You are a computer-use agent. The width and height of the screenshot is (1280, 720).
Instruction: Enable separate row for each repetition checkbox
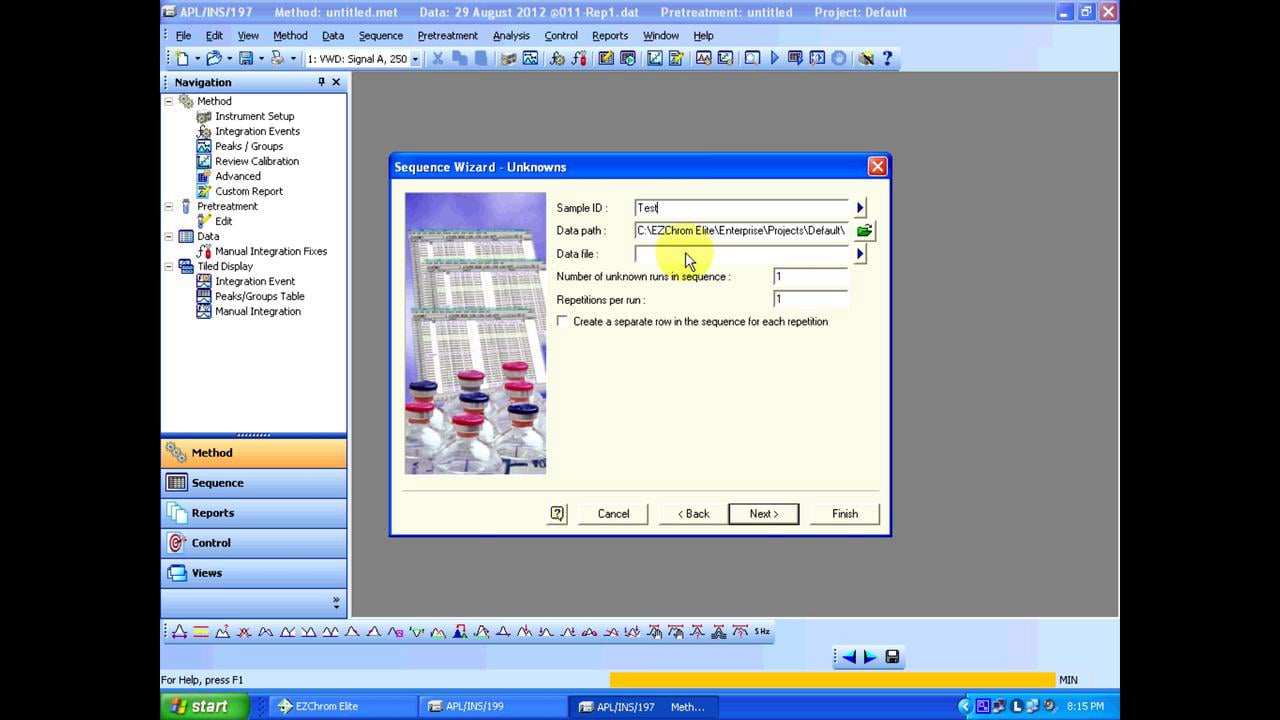click(563, 322)
